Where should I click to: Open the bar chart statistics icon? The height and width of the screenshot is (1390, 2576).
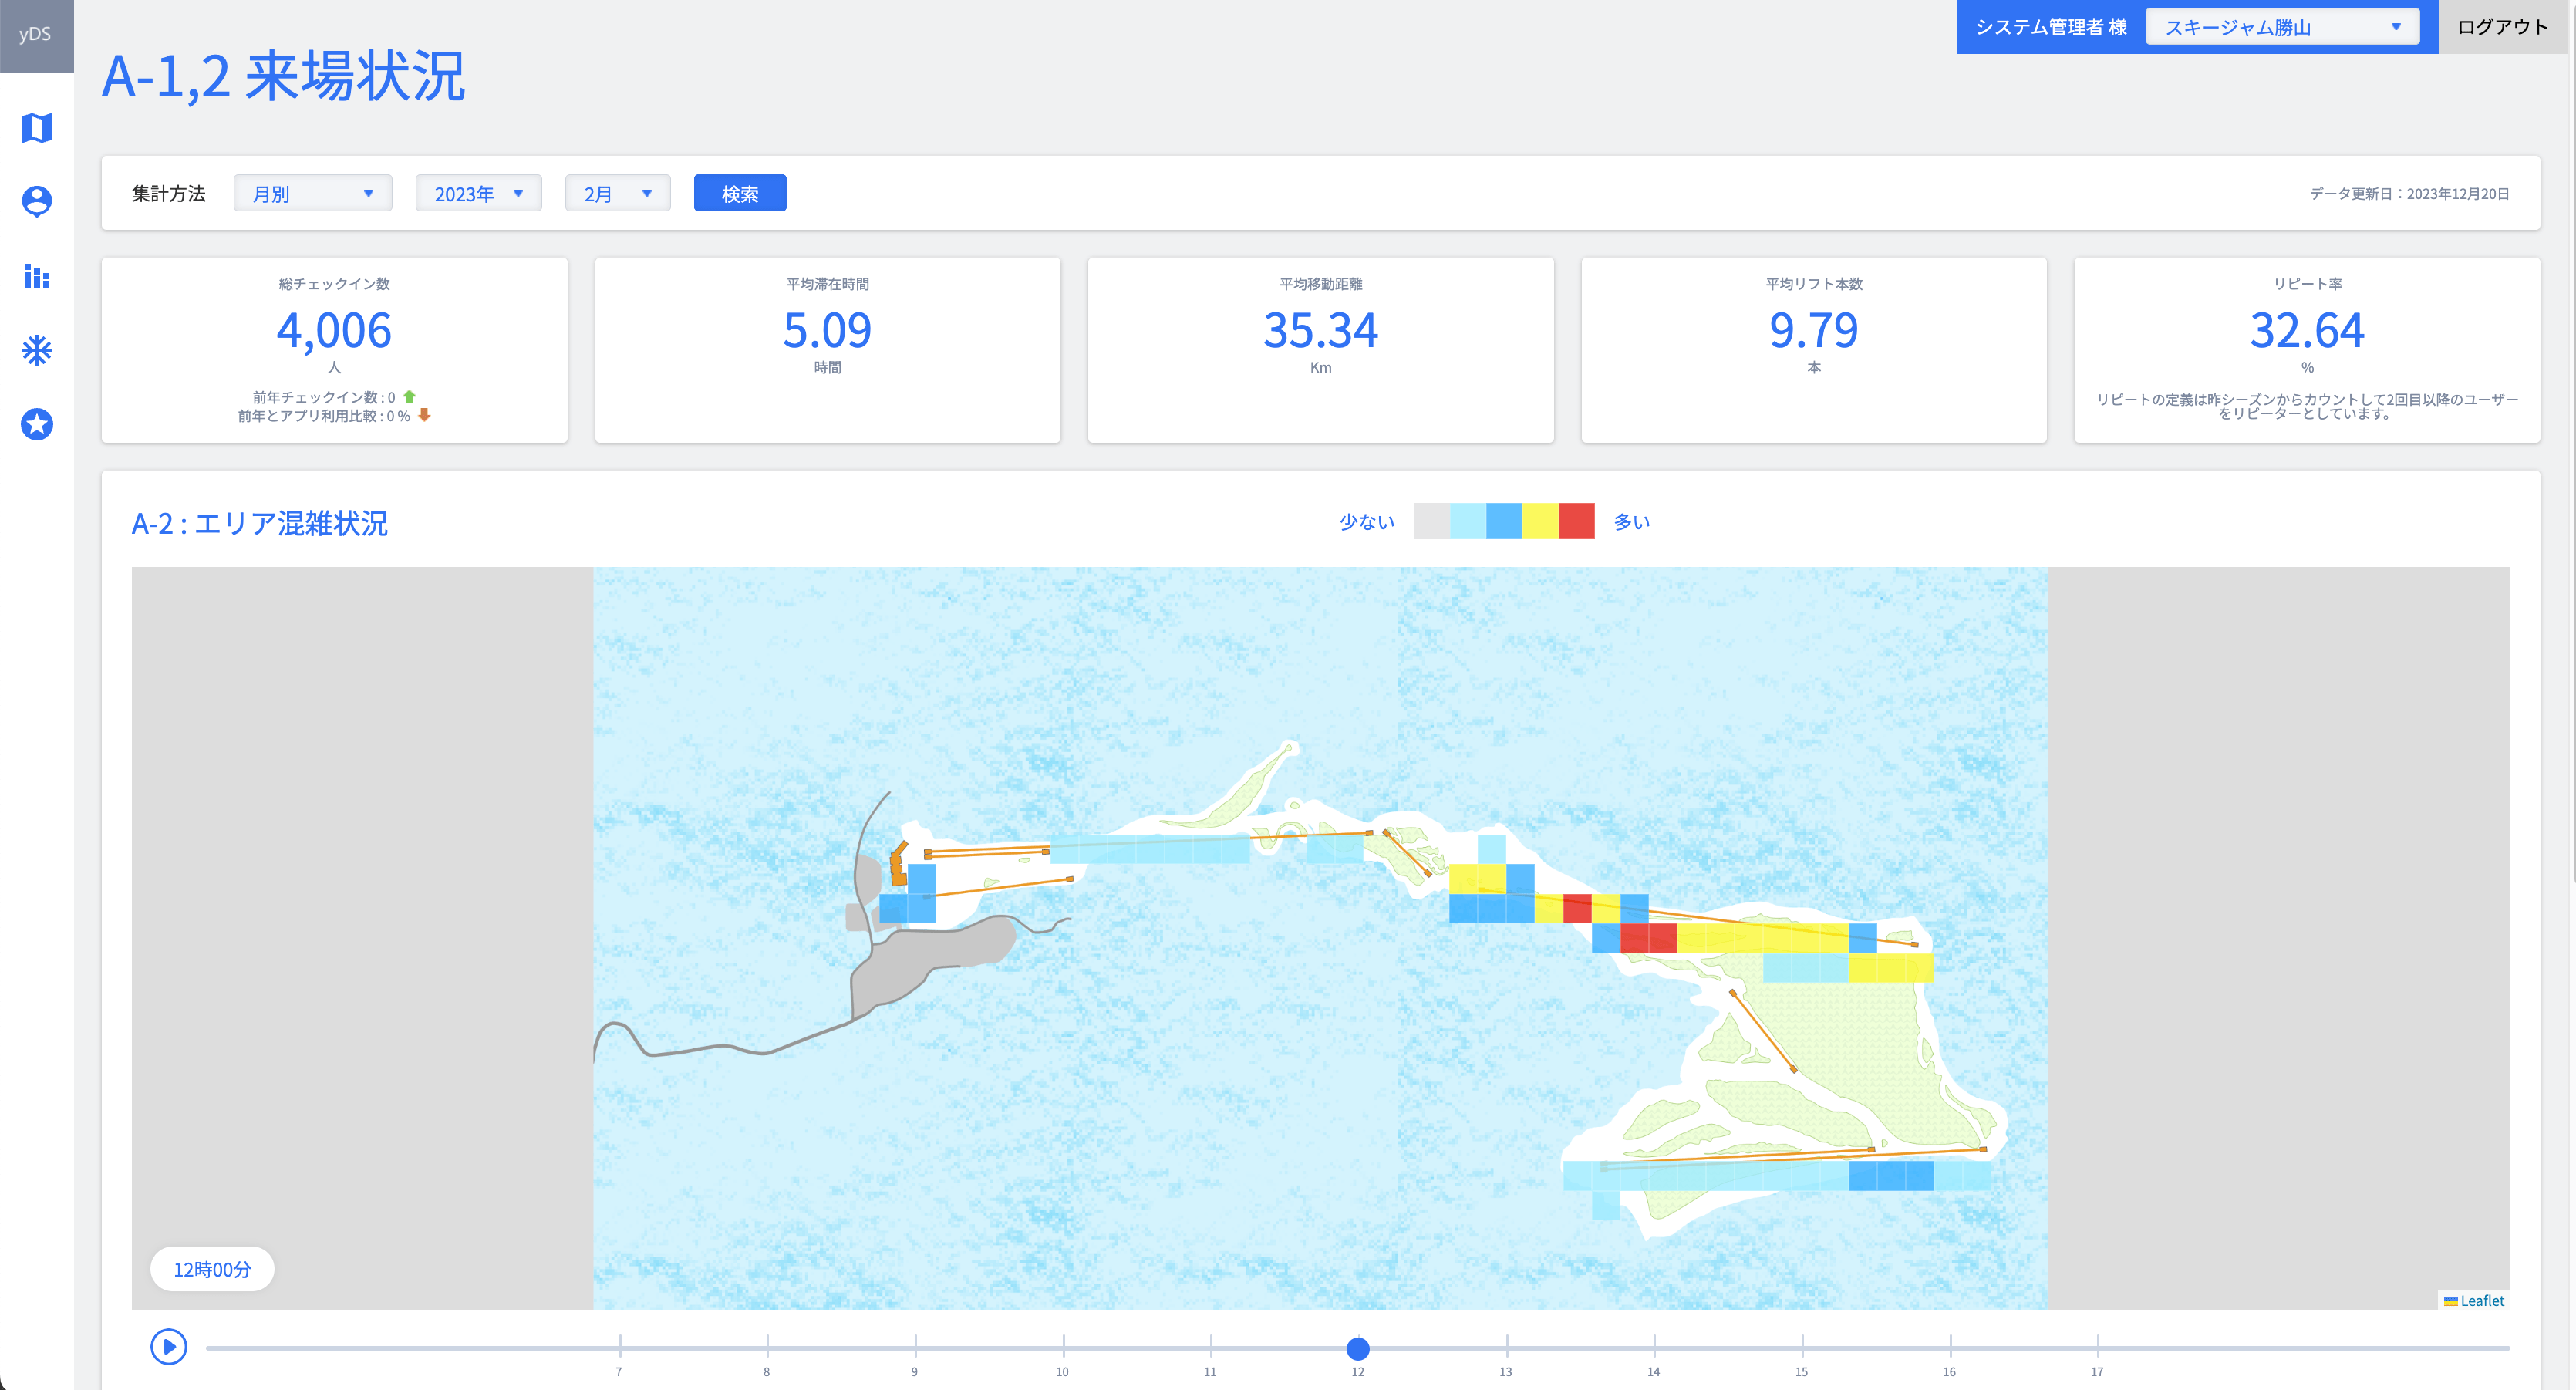pos(37,276)
